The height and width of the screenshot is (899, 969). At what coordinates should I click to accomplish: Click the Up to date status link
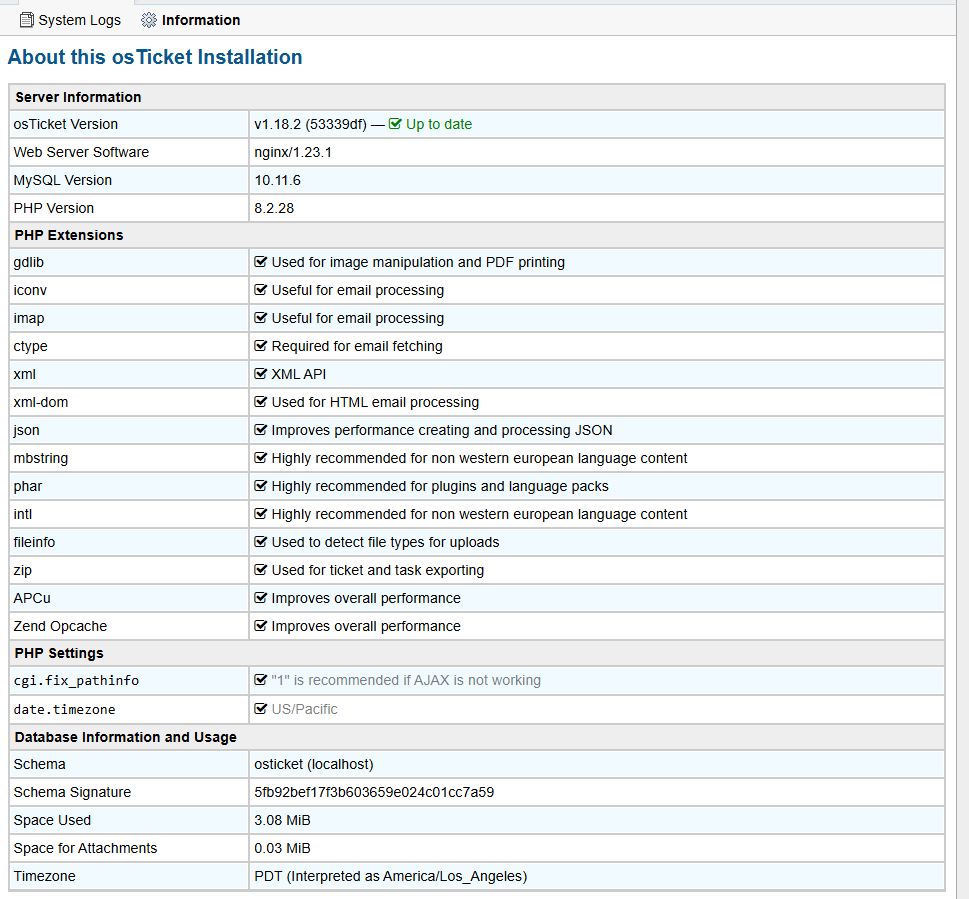439,124
